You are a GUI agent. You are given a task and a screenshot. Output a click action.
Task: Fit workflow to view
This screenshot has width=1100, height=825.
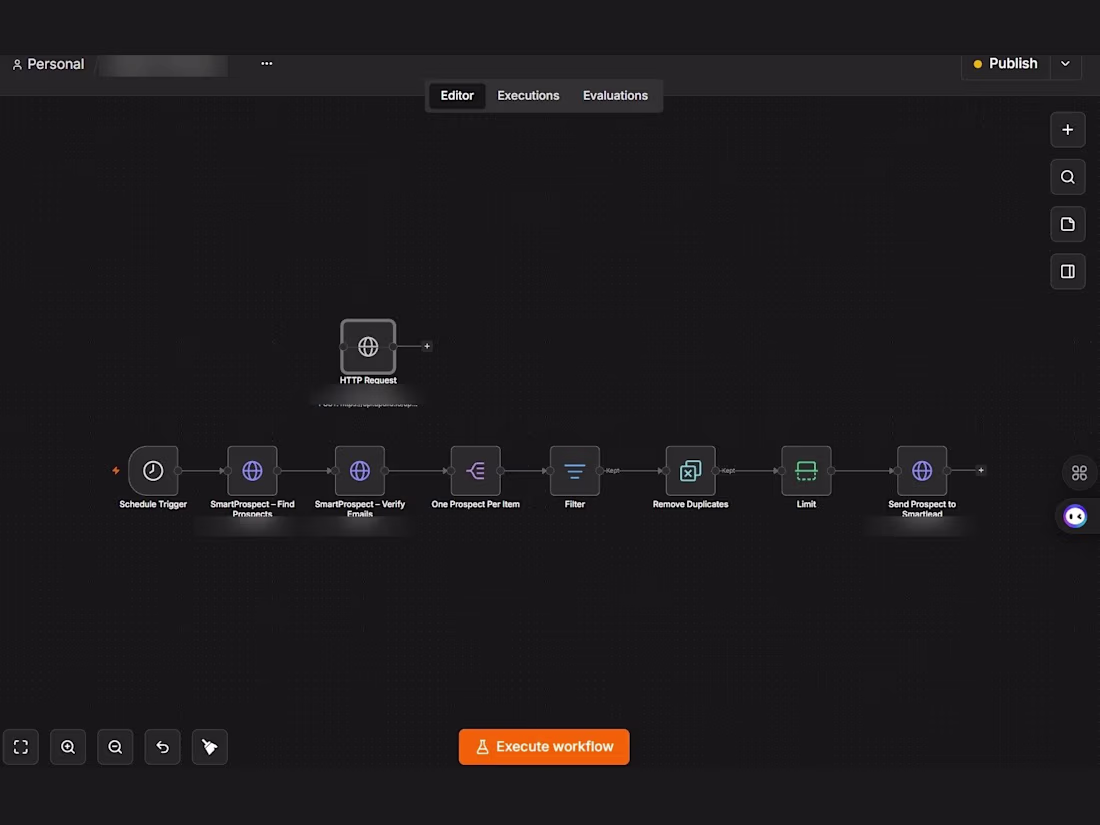click(x=21, y=747)
